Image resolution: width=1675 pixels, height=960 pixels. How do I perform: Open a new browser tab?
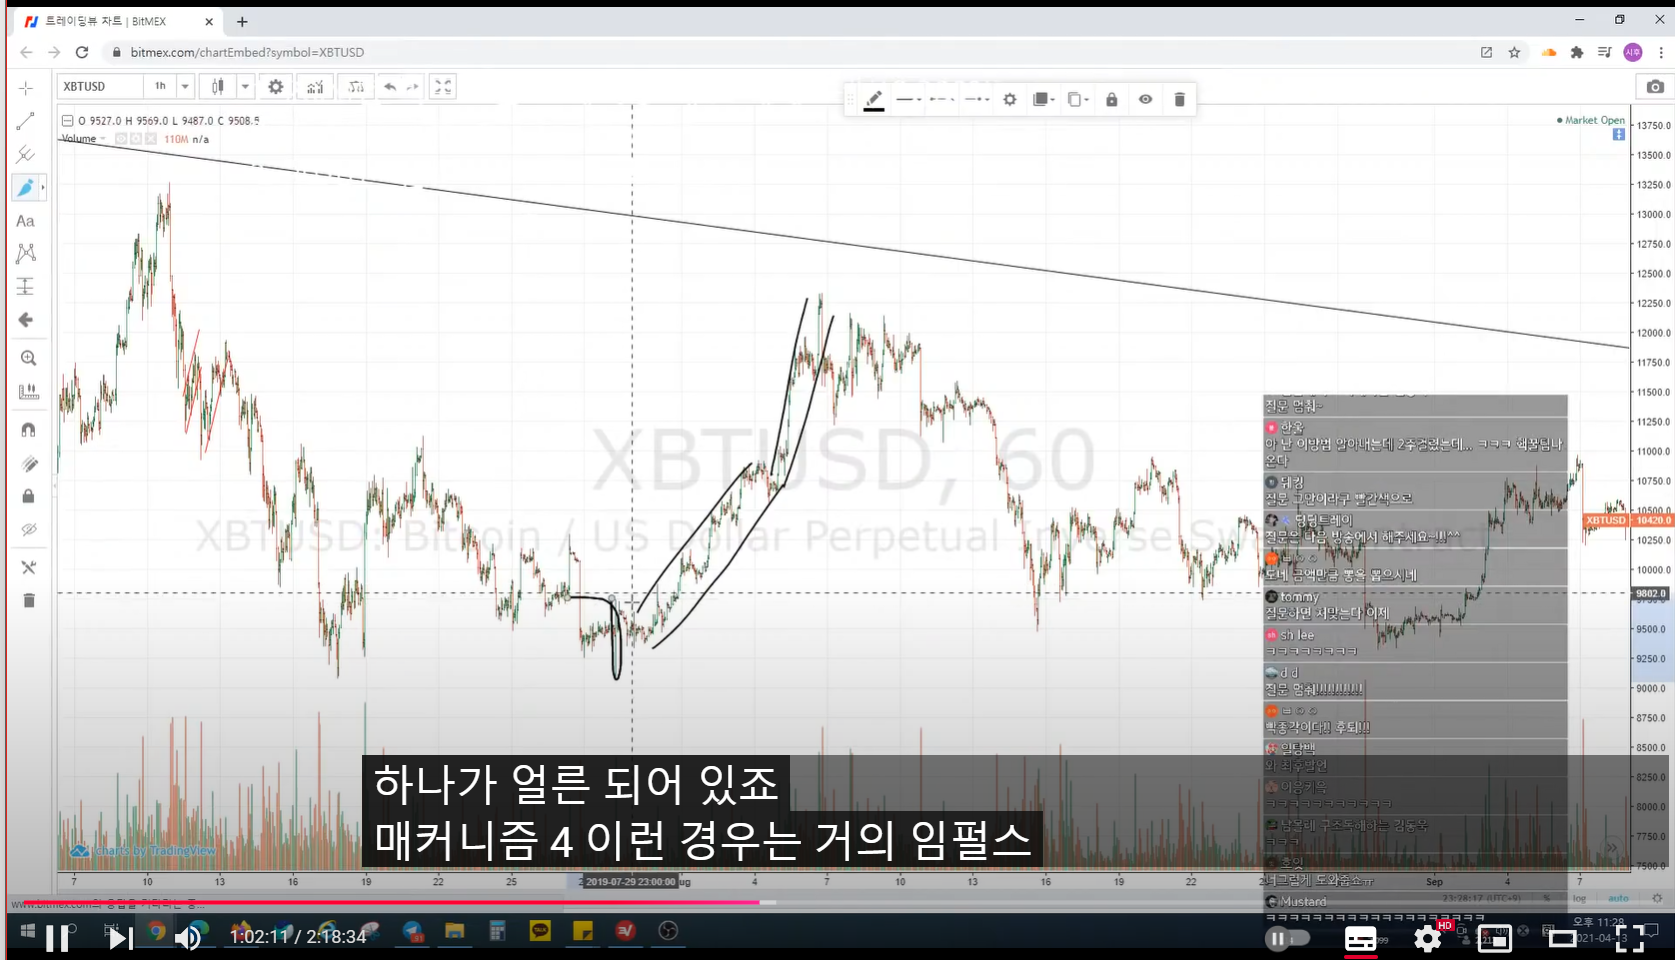(x=242, y=21)
